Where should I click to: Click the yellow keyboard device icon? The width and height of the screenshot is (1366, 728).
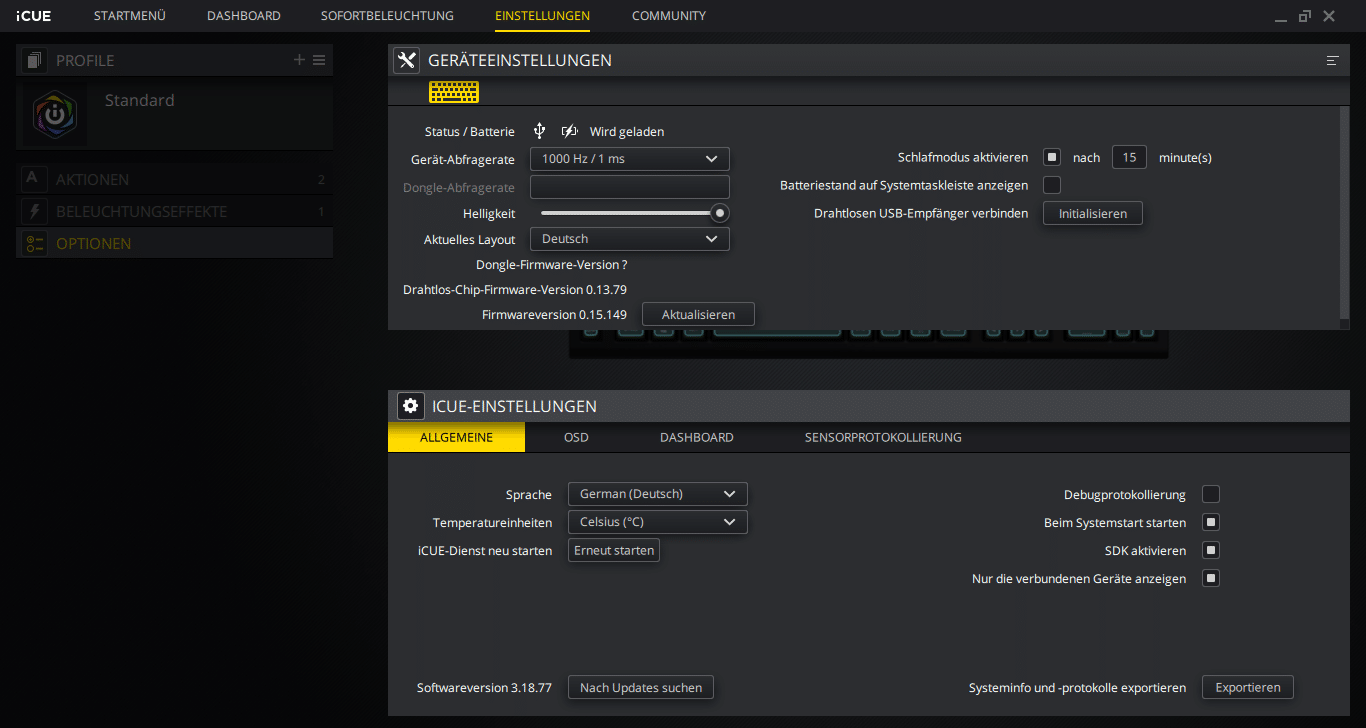[x=454, y=92]
